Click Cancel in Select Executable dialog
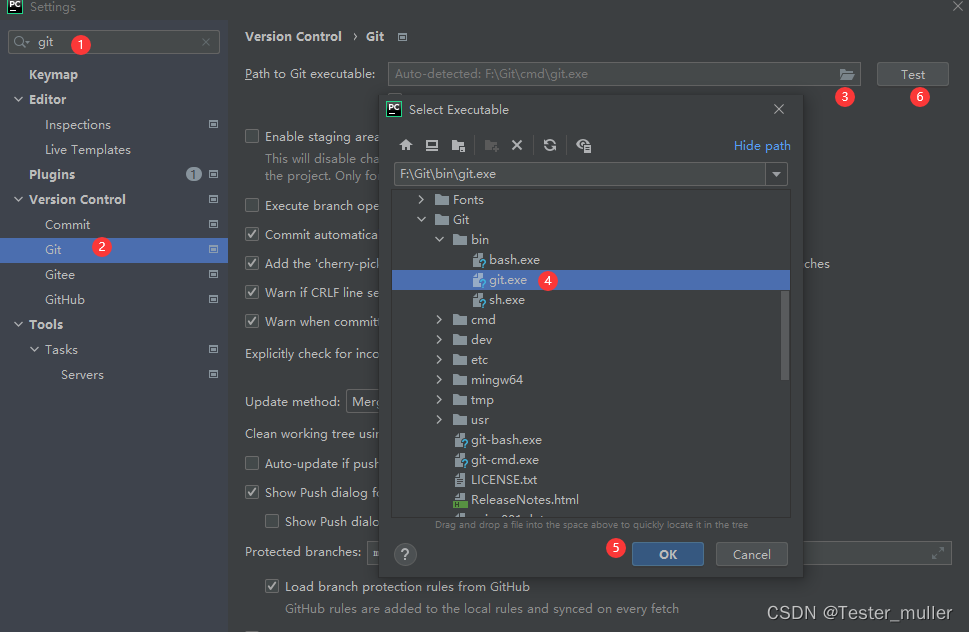The height and width of the screenshot is (632, 969). (x=751, y=554)
